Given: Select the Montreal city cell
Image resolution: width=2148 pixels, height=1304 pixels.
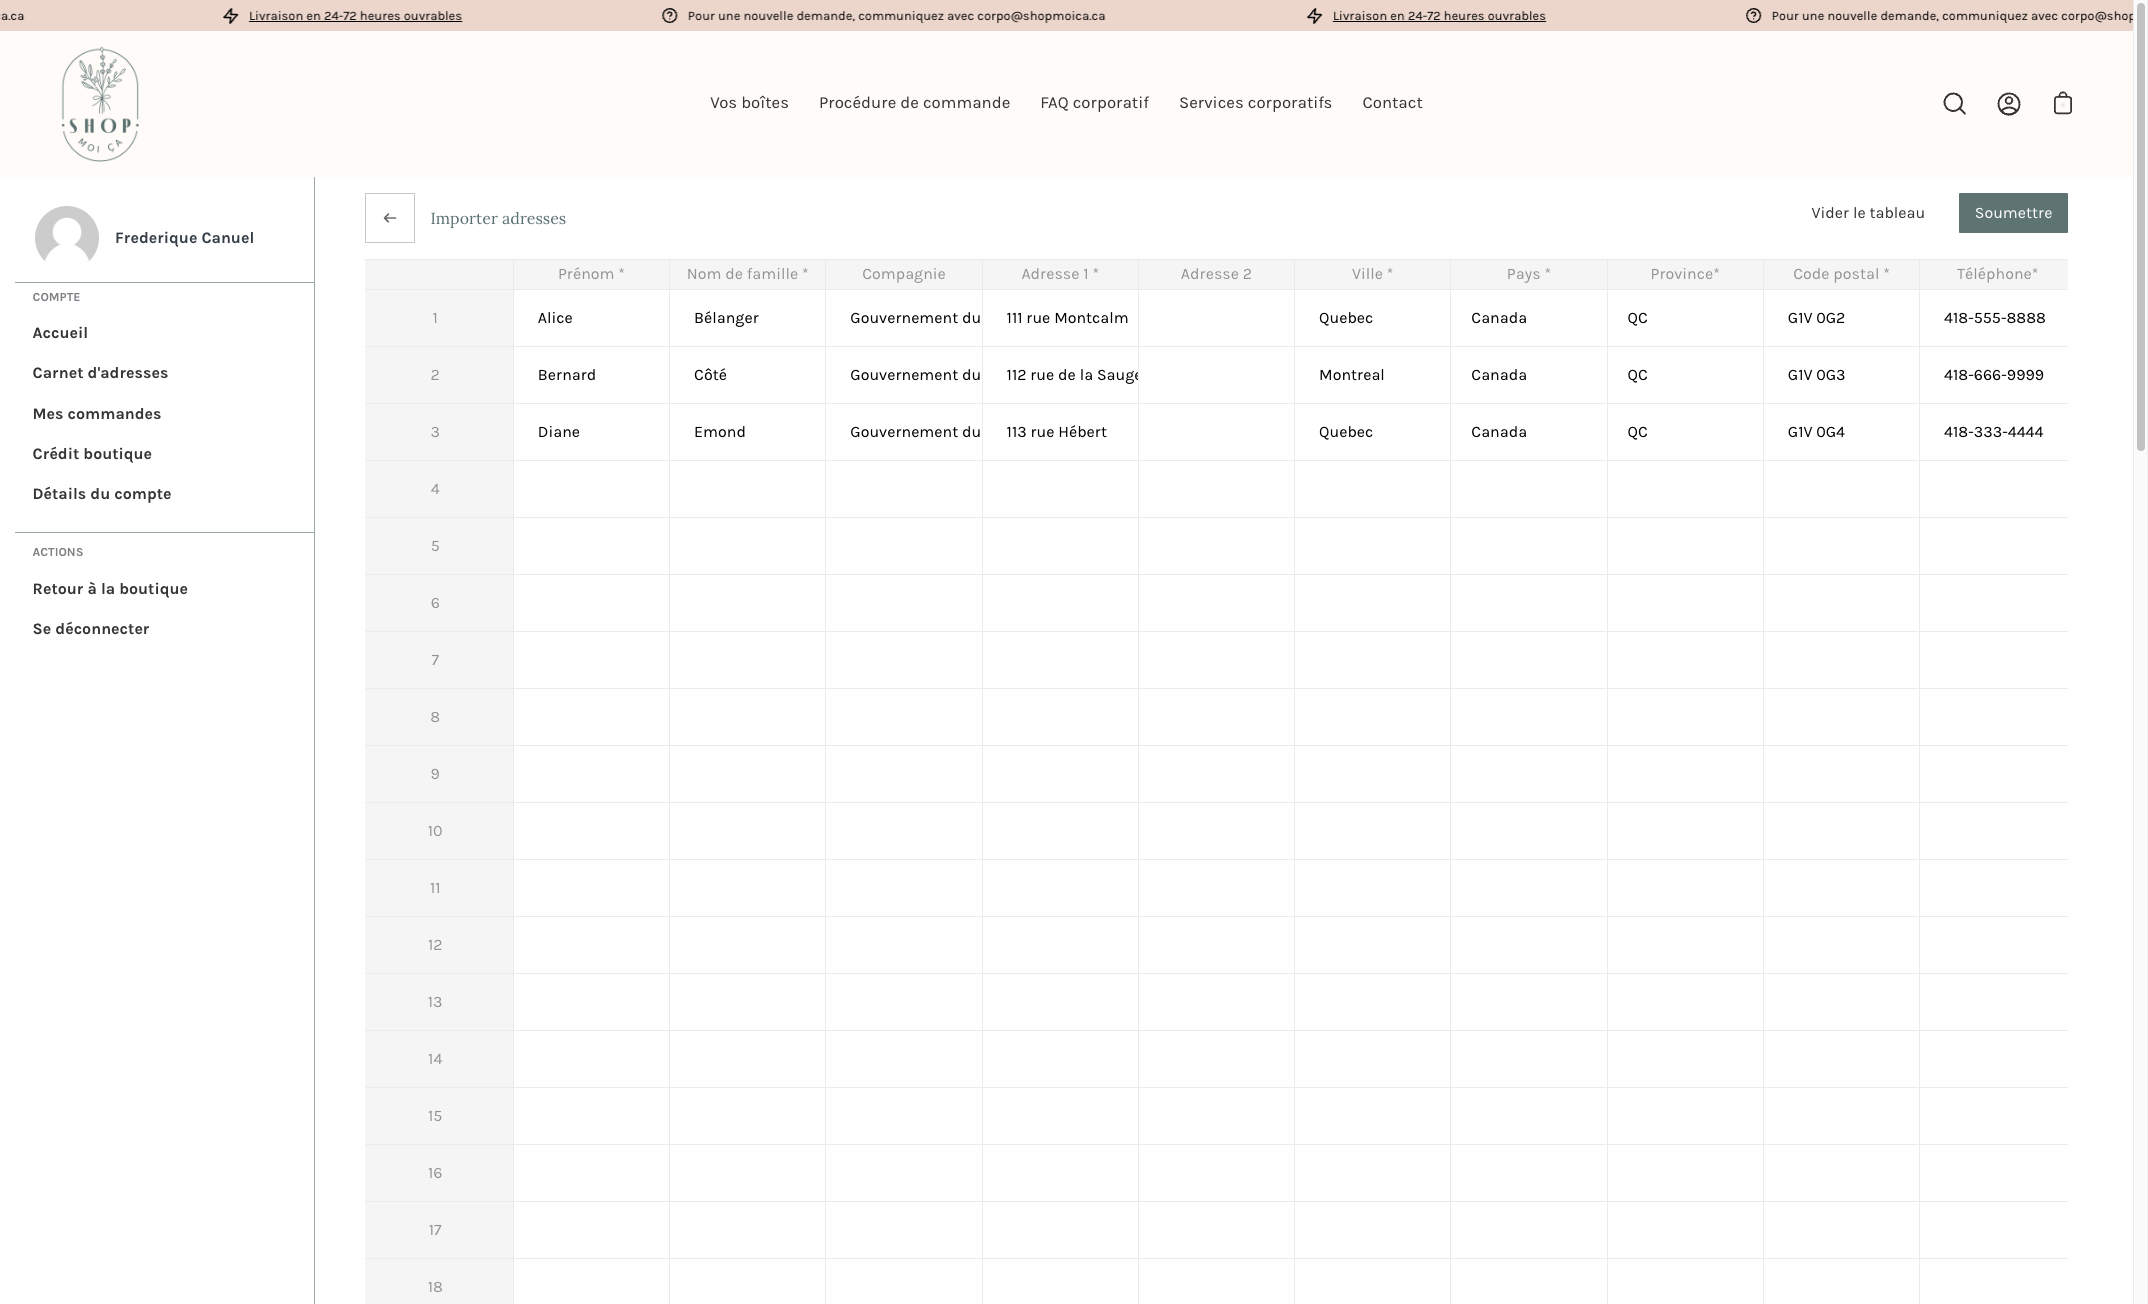Looking at the screenshot, I should point(1372,375).
